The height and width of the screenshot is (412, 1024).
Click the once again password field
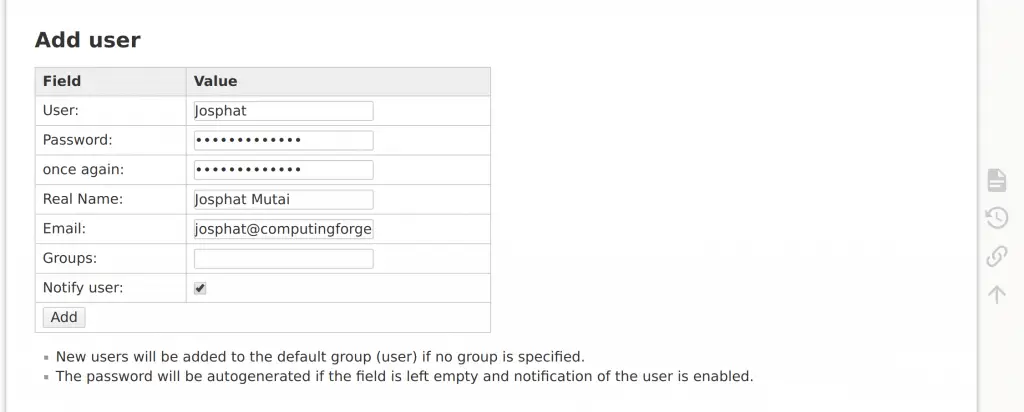pos(283,170)
